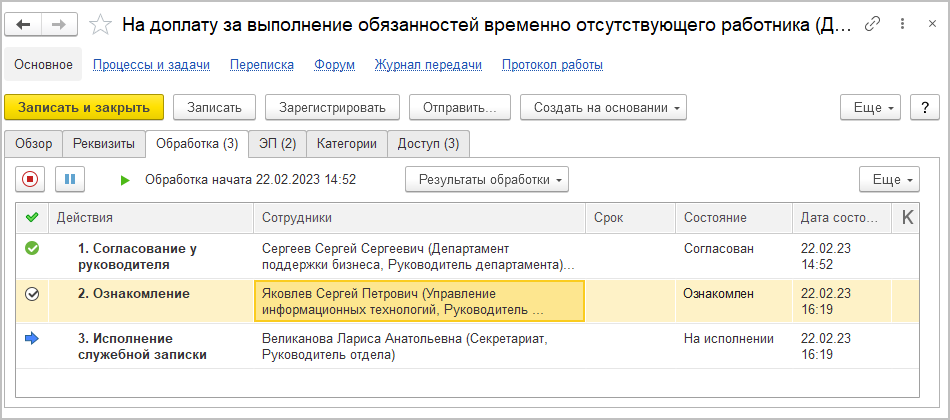Click the vertical dots menu icon

901,24
